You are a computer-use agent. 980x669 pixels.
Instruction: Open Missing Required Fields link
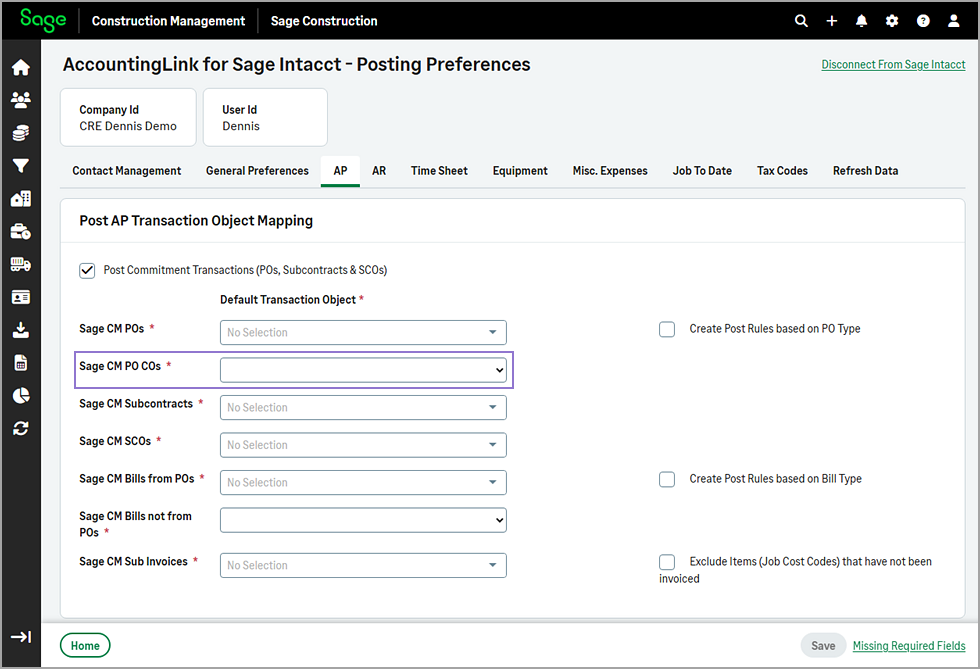point(909,646)
